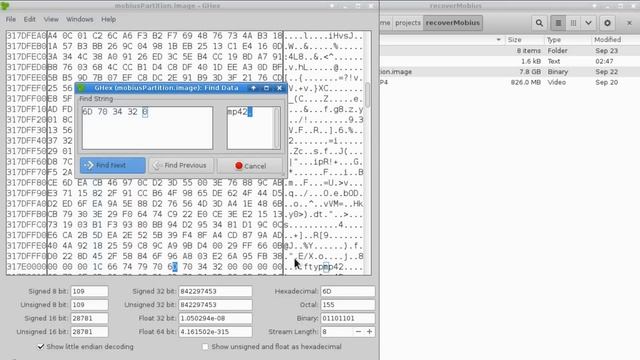Click the ftypmp42 ASCII text in hex view

pos(323,267)
